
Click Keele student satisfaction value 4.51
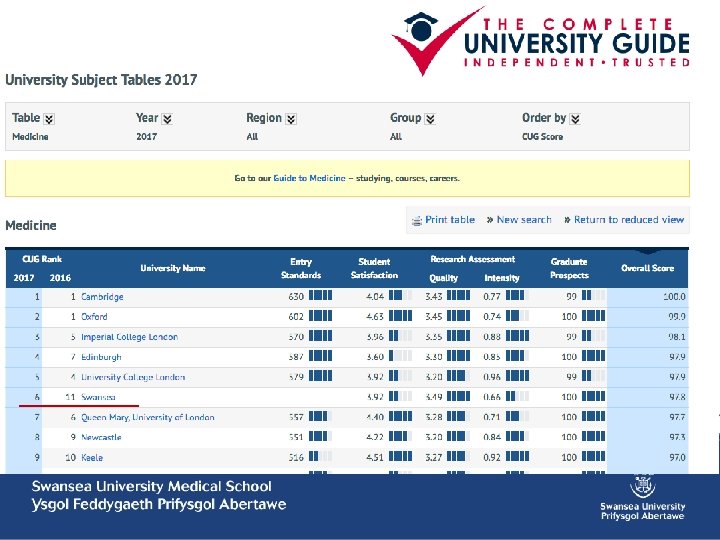[375, 457]
